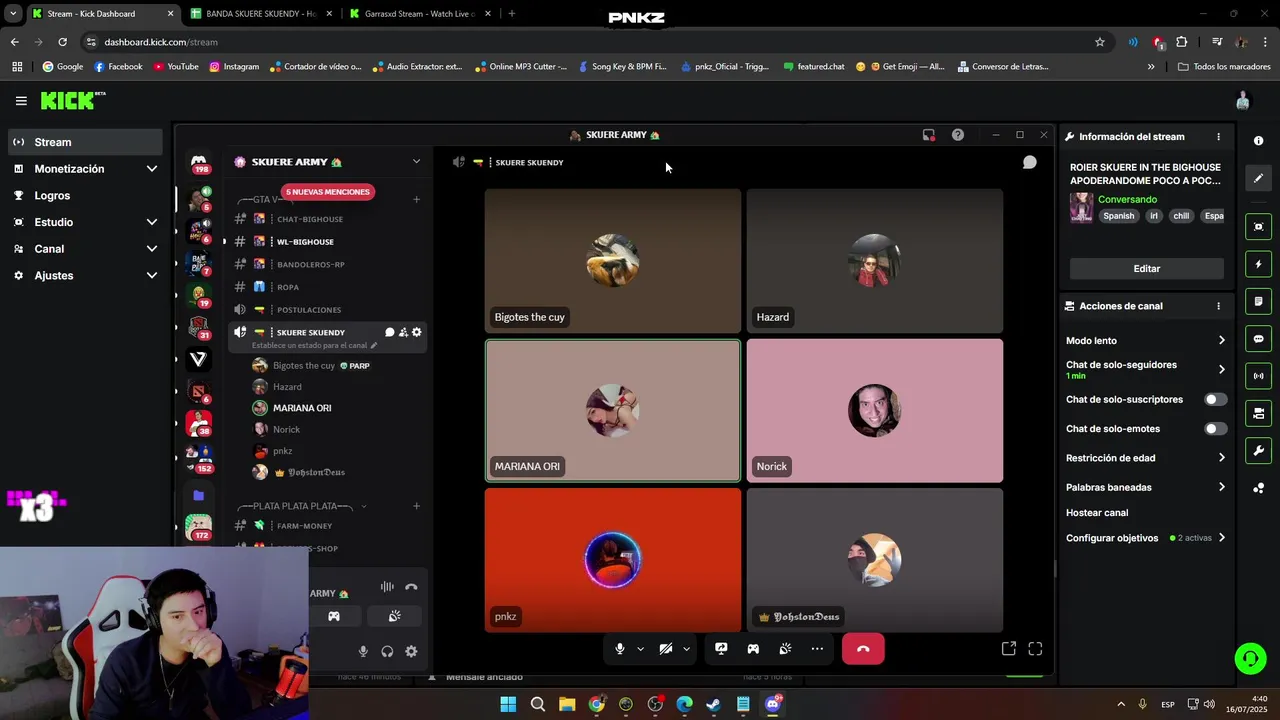This screenshot has height=720, width=1280.
Task: Open camera options dropdown arrow
Action: 686,649
